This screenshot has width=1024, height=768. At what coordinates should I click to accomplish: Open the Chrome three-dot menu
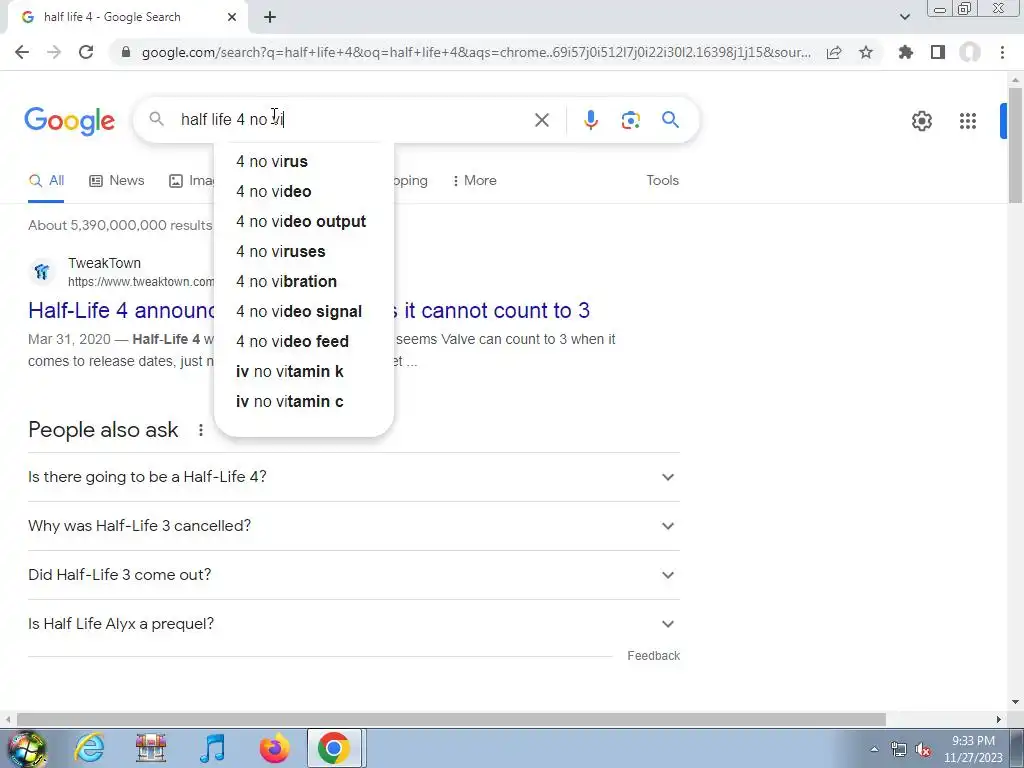point(1002,52)
